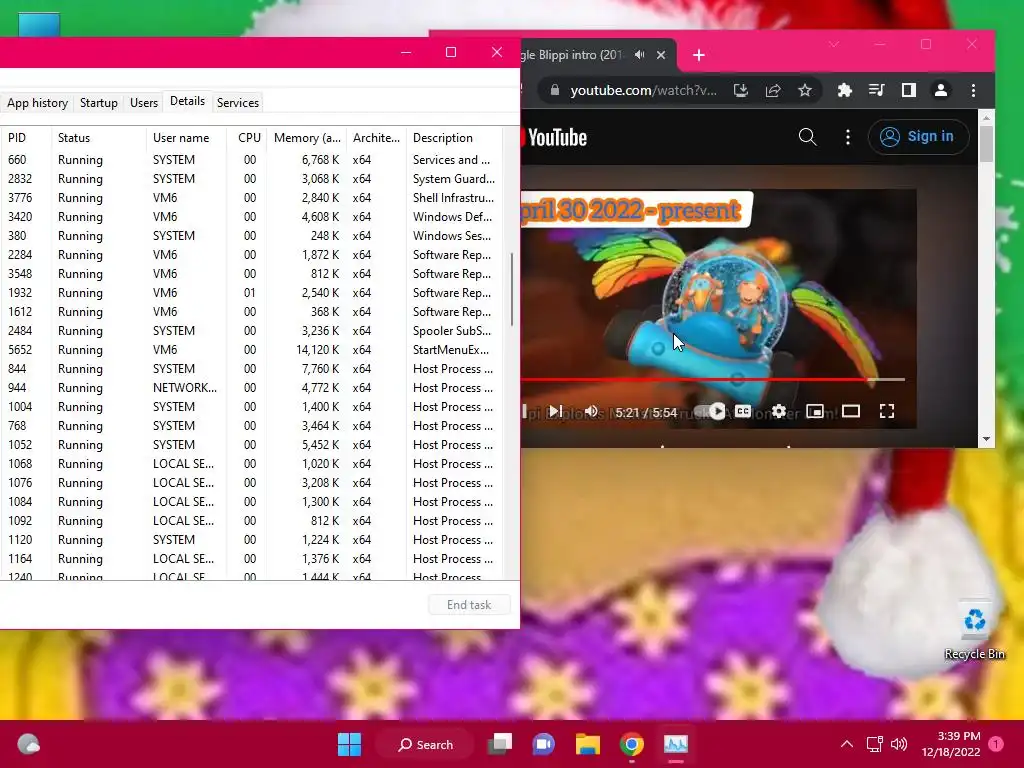This screenshot has width=1024, height=768.
Task: Click the Task Manager list scrollbar
Action: pyautogui.click(x=512, y=289)
